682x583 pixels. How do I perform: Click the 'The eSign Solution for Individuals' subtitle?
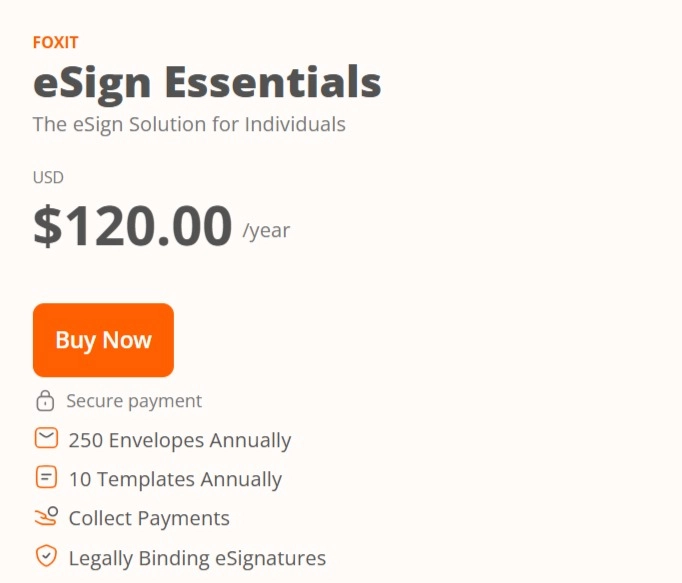[189, 125]
